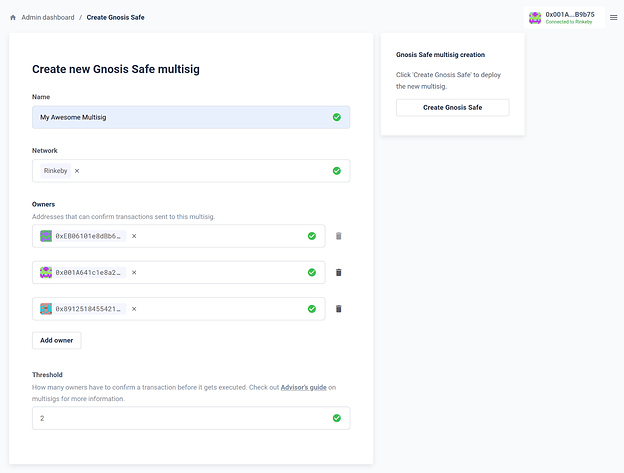The image size is (624, 473).
Task: Click the Name input field
Action: (x=180, y=117)
